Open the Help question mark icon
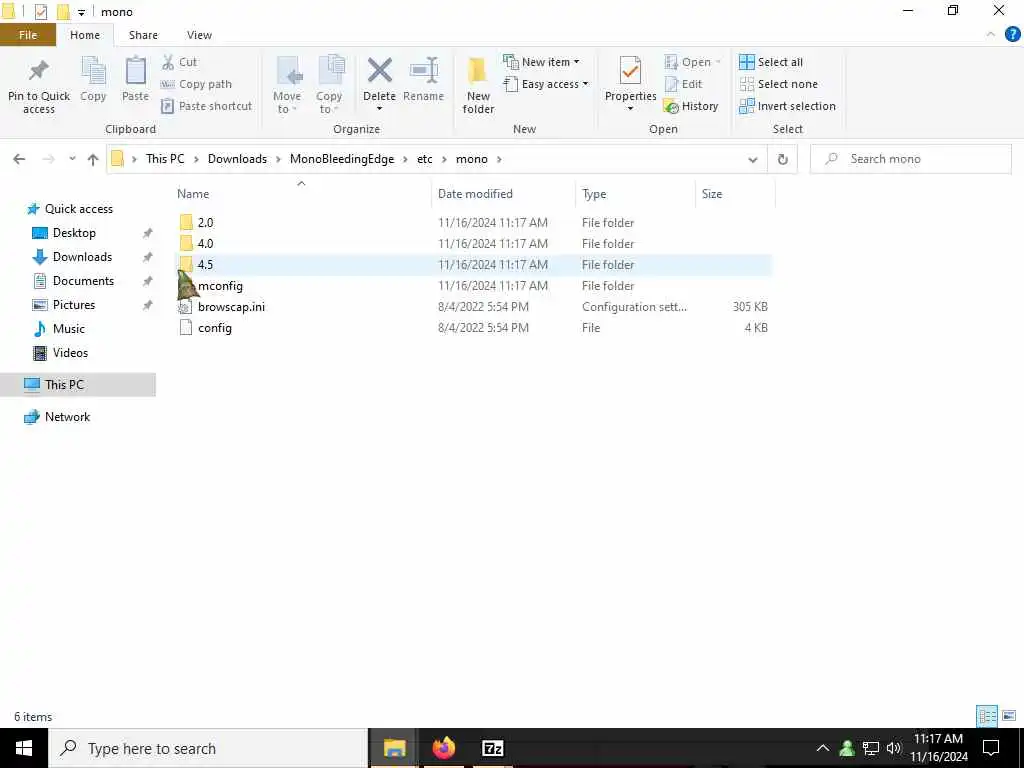This screenshot has width=1024, height=768. point(1012,35)
